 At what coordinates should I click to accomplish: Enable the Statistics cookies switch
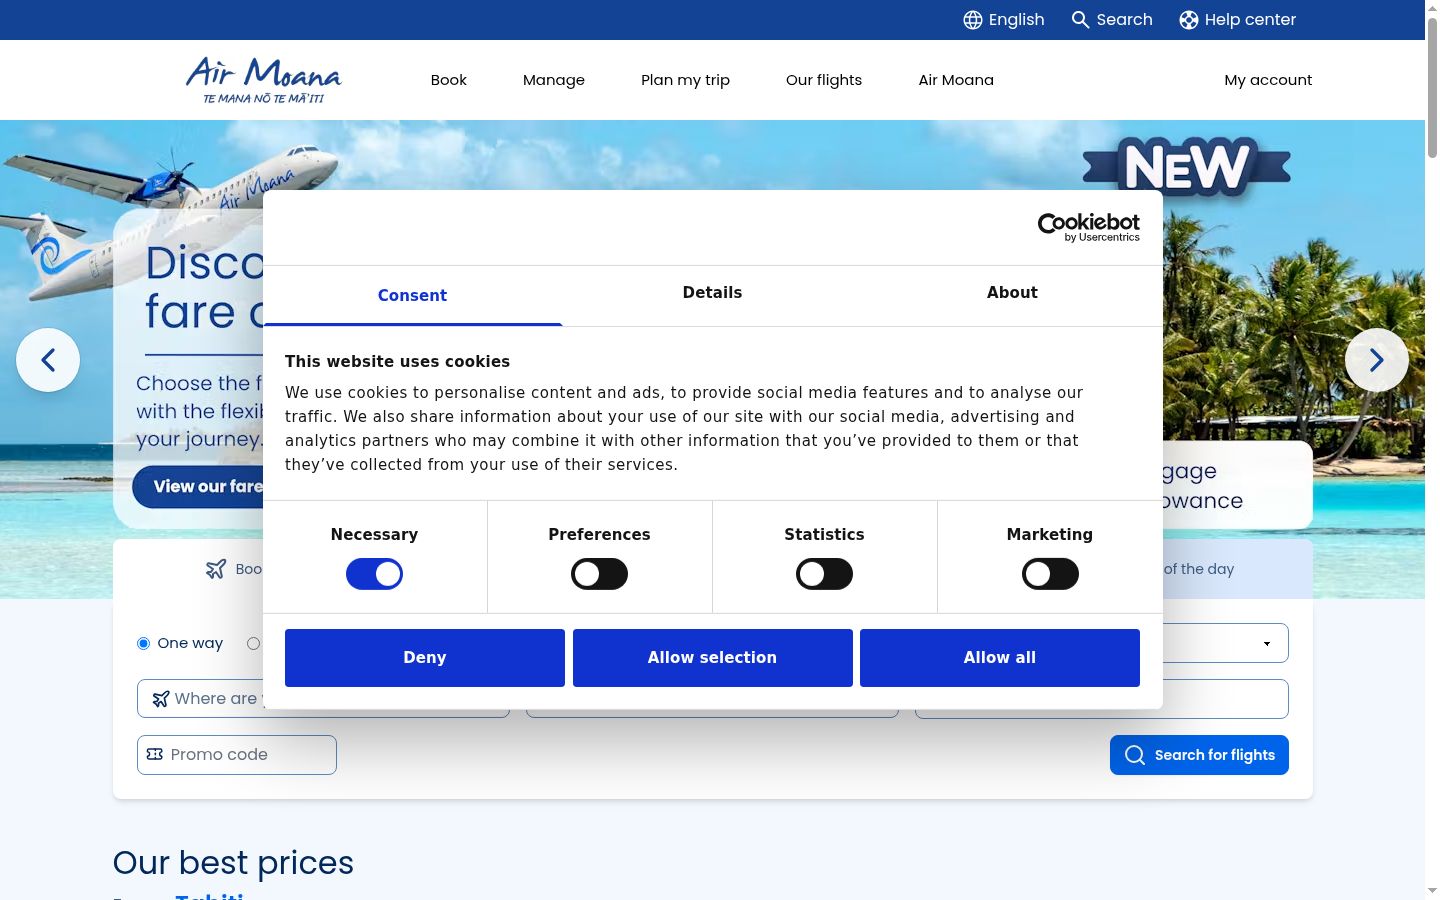click(824, 574)
